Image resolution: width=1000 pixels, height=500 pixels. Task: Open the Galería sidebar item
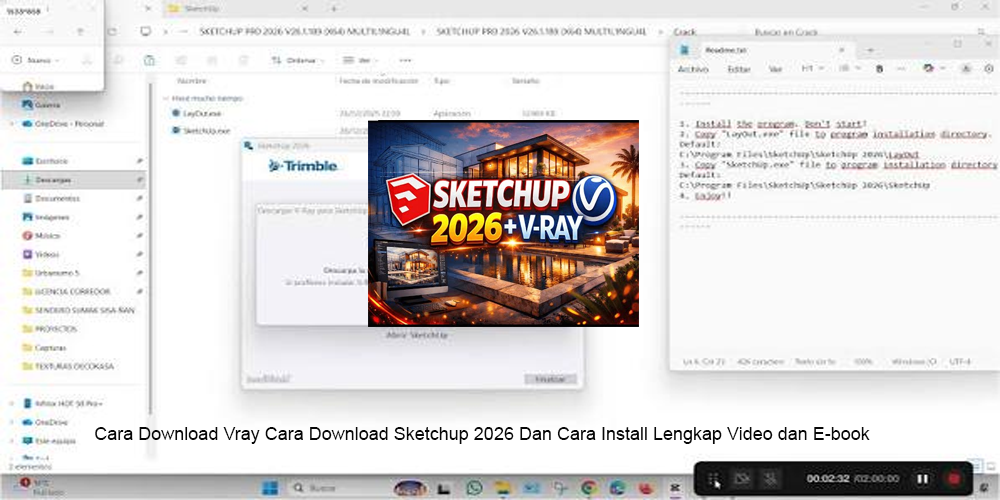coord(42,105)
